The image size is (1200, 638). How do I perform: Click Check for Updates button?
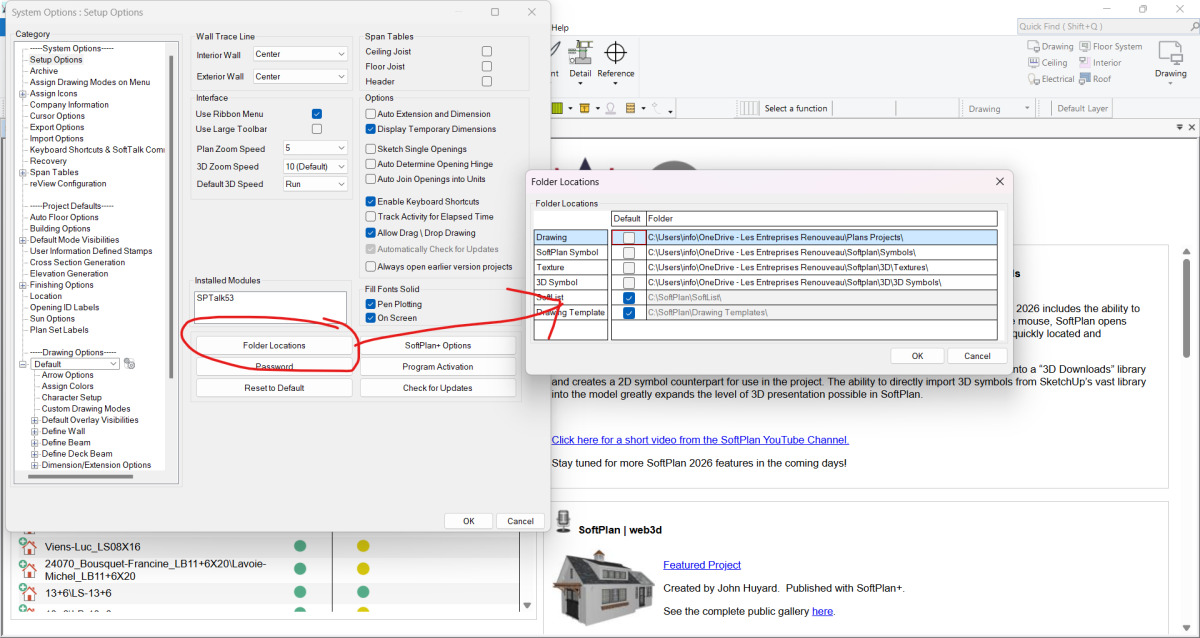point(437,387)
